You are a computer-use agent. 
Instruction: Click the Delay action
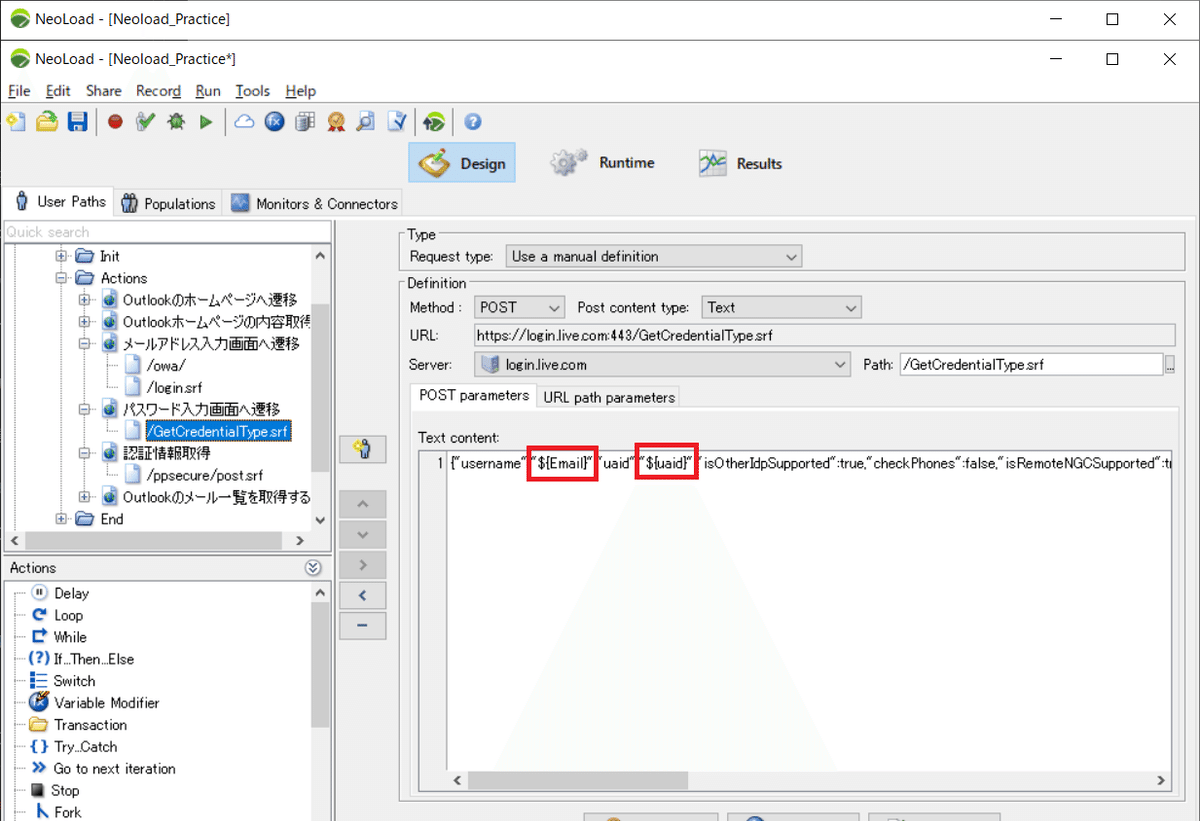coord(71,593)
